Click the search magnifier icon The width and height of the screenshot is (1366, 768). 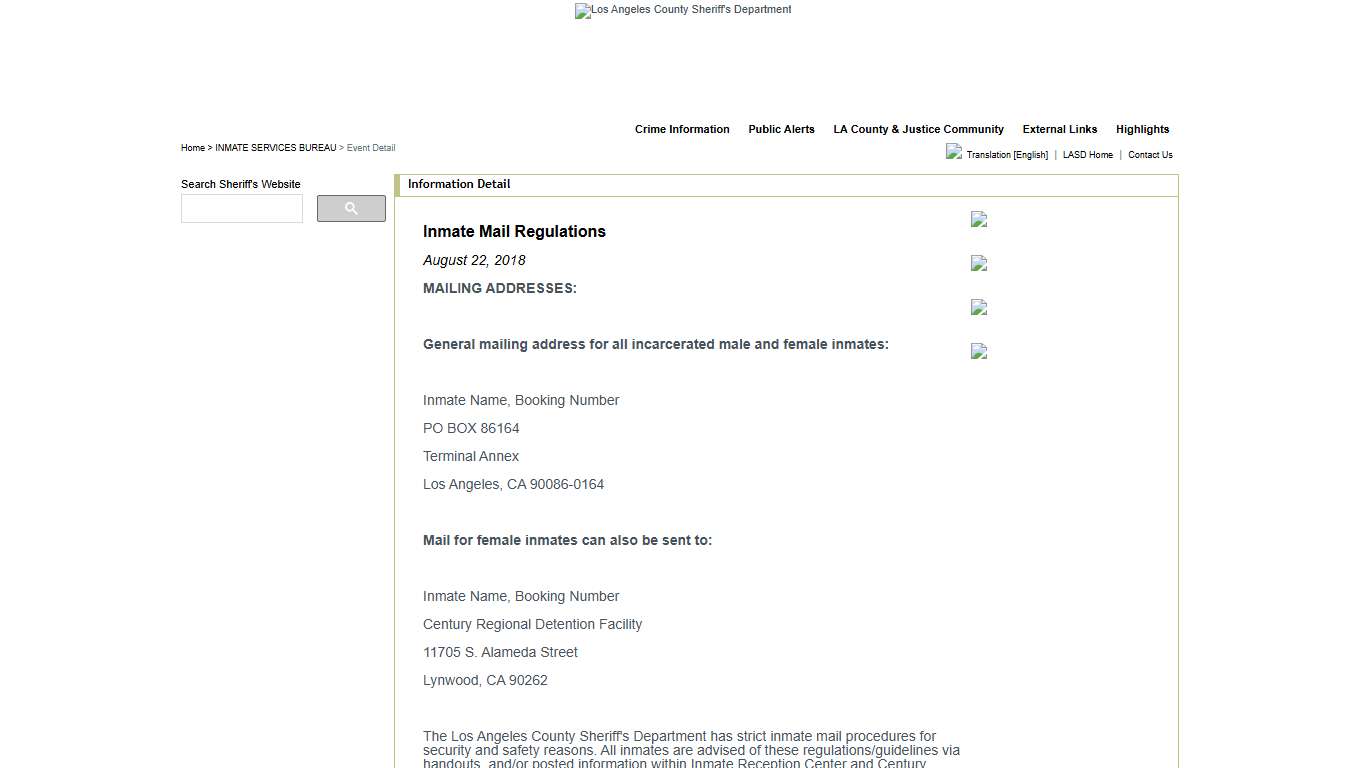coord(350,208)
